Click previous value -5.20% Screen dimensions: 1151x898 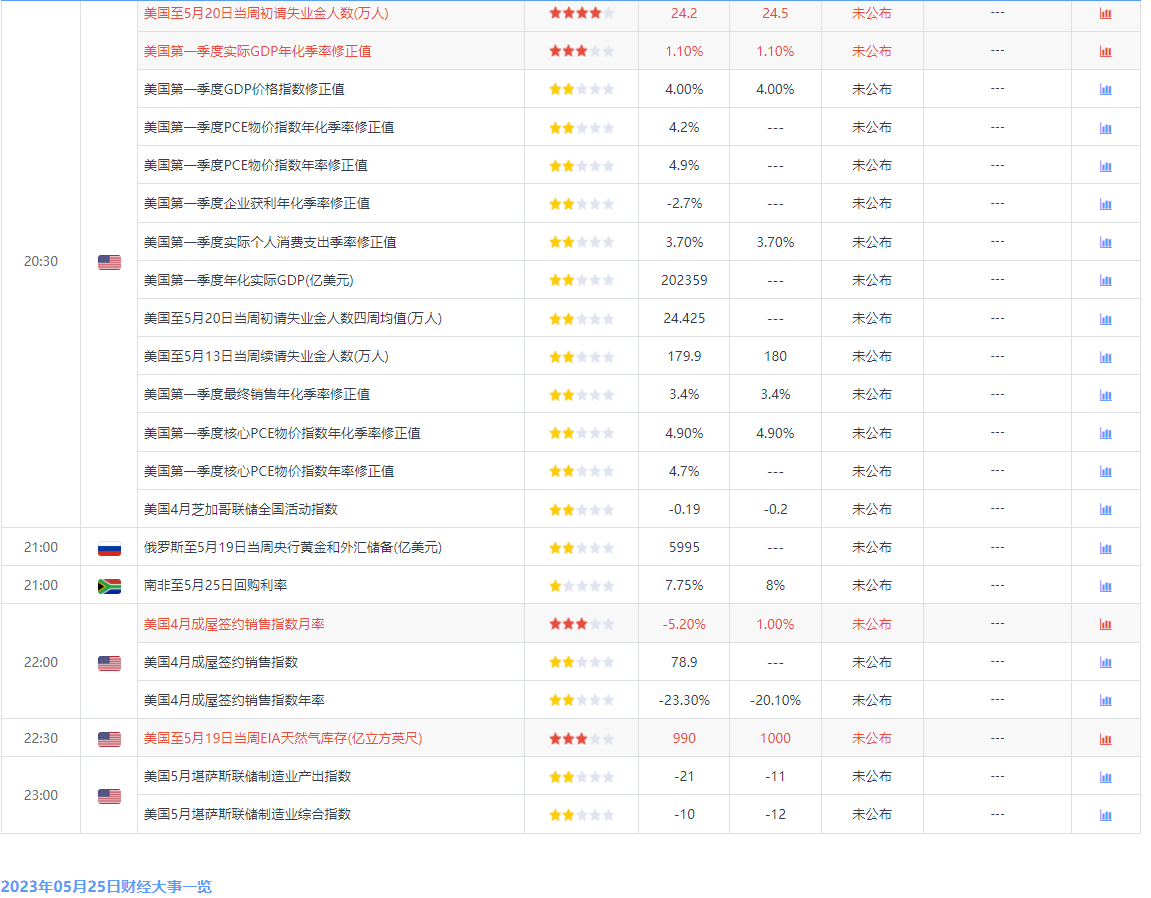684,624
